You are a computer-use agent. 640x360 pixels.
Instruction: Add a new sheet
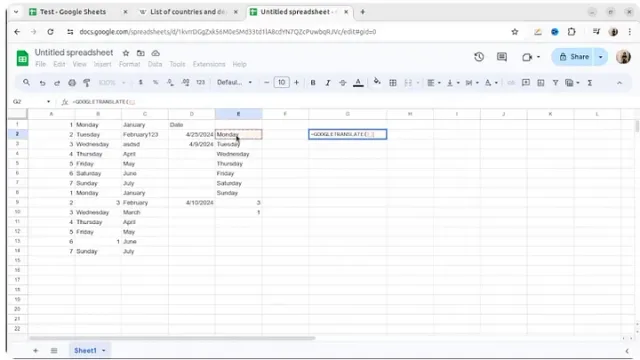pyautogui.click(x=36, y=350)
